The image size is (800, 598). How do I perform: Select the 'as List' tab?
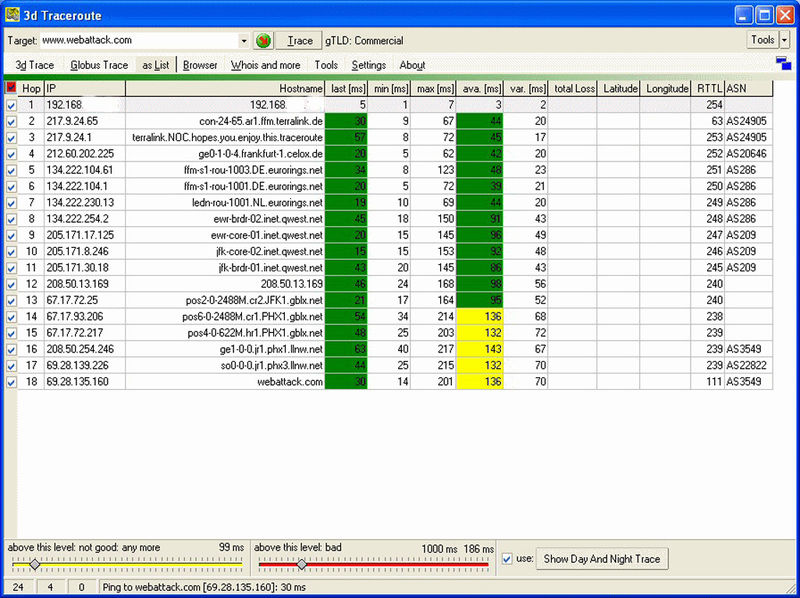[x=156, y=65]
